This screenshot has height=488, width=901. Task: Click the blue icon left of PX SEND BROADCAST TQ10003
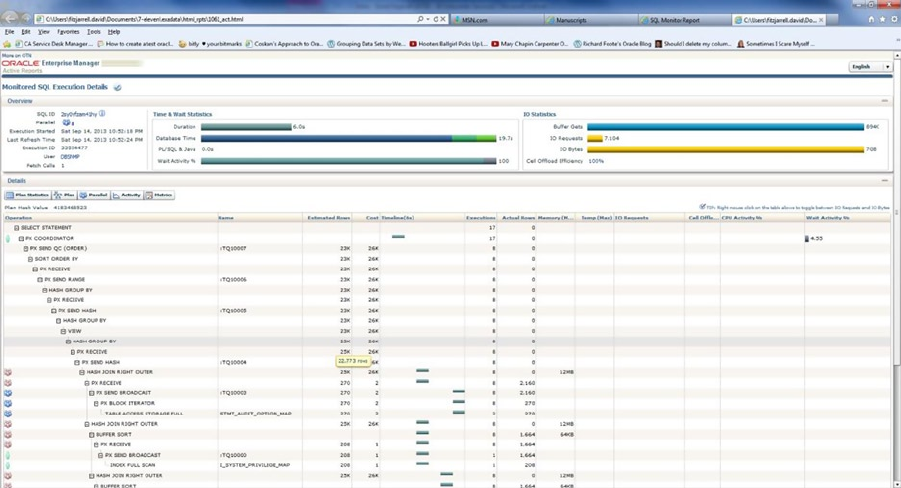tap(8, 393)
